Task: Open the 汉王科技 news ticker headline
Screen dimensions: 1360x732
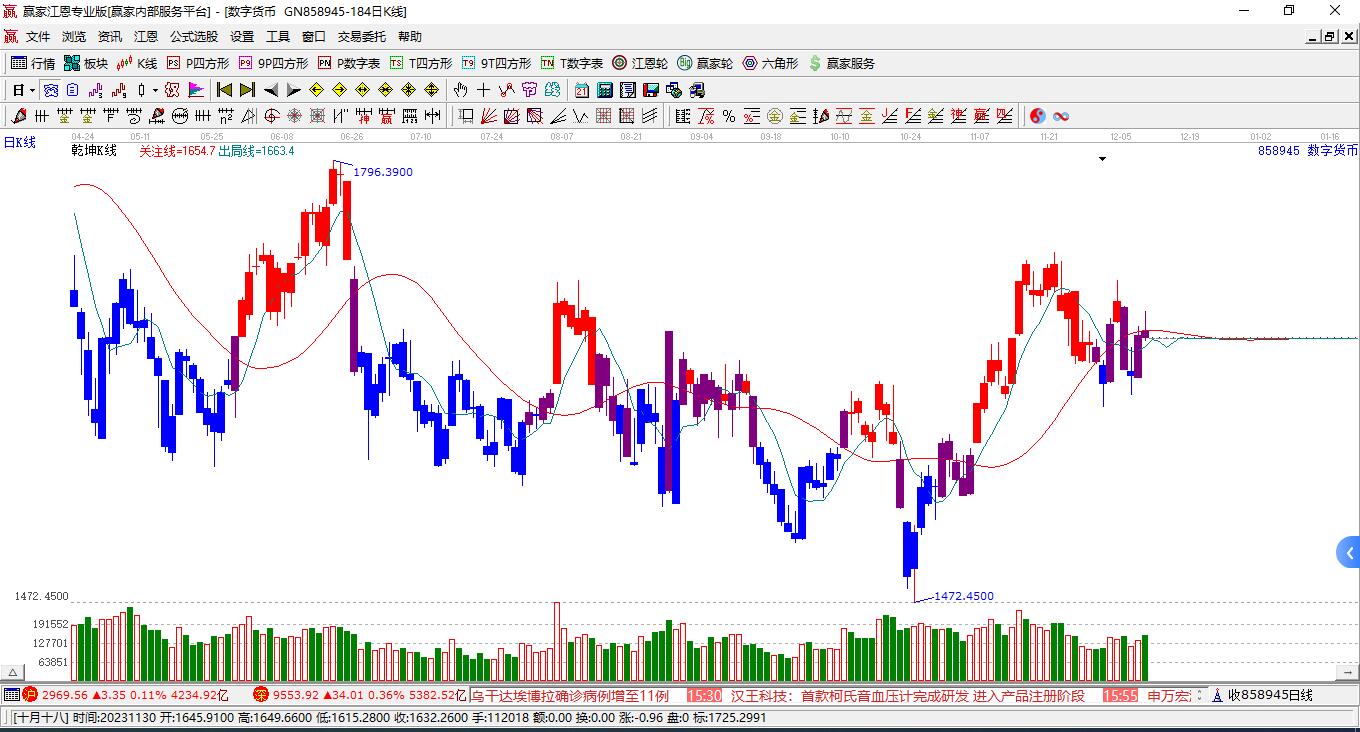Action: [x=908, y=695]
